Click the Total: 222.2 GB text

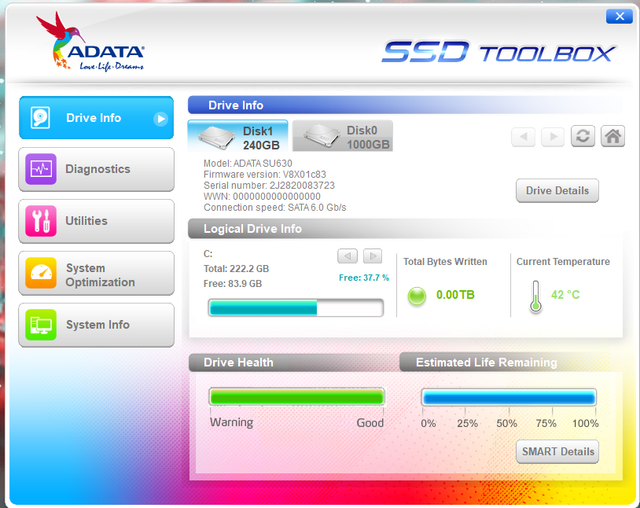click(236, 269)
